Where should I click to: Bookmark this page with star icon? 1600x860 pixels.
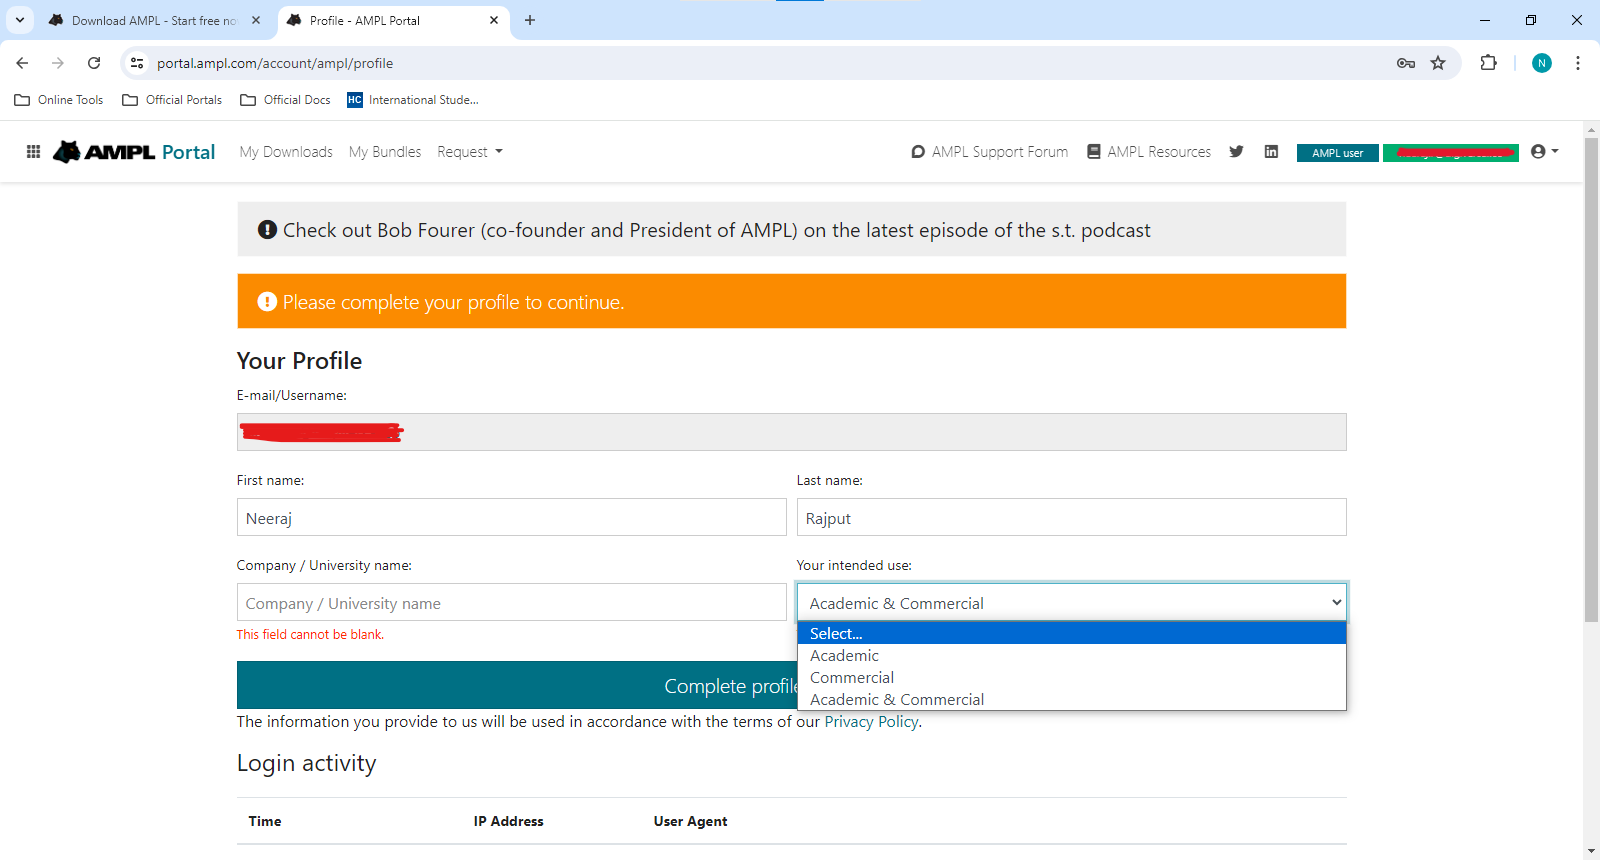pyautogui.click(x=1438, y=63)
